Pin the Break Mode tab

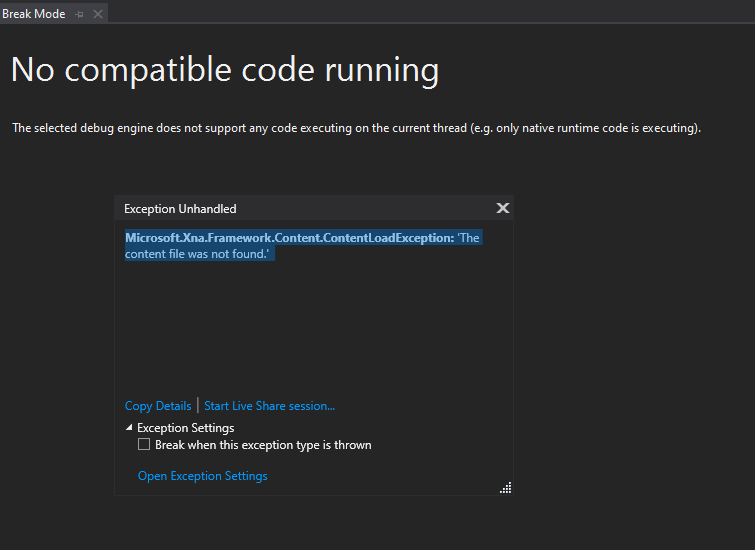coord(79,14)
